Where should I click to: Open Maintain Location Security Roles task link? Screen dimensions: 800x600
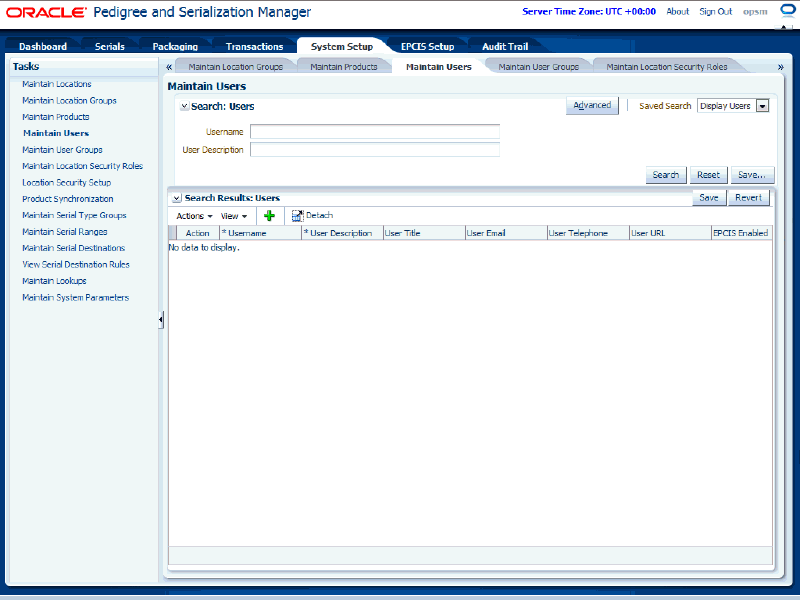tap(83, 166)
